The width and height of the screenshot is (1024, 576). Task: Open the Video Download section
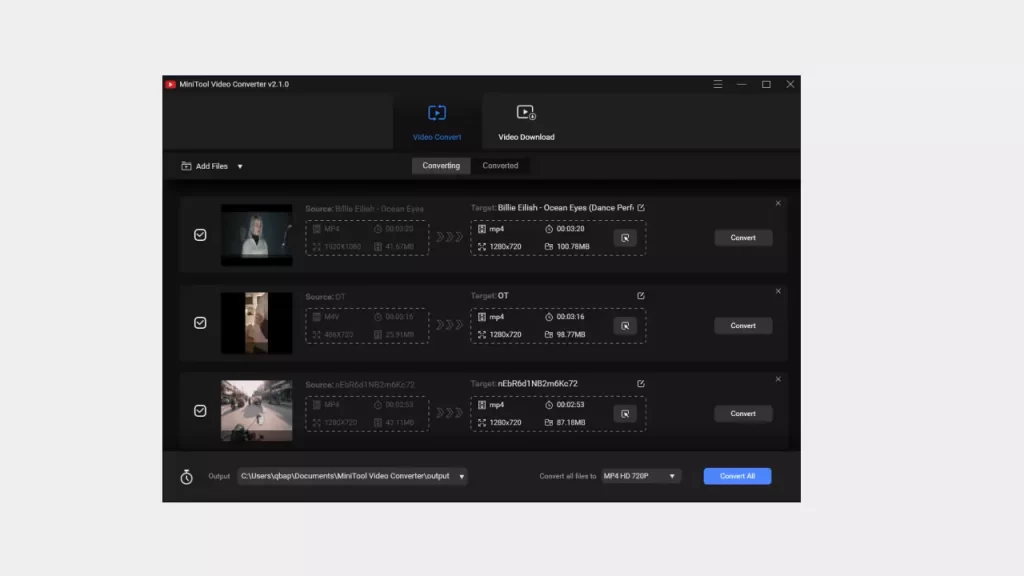[526, 122]
